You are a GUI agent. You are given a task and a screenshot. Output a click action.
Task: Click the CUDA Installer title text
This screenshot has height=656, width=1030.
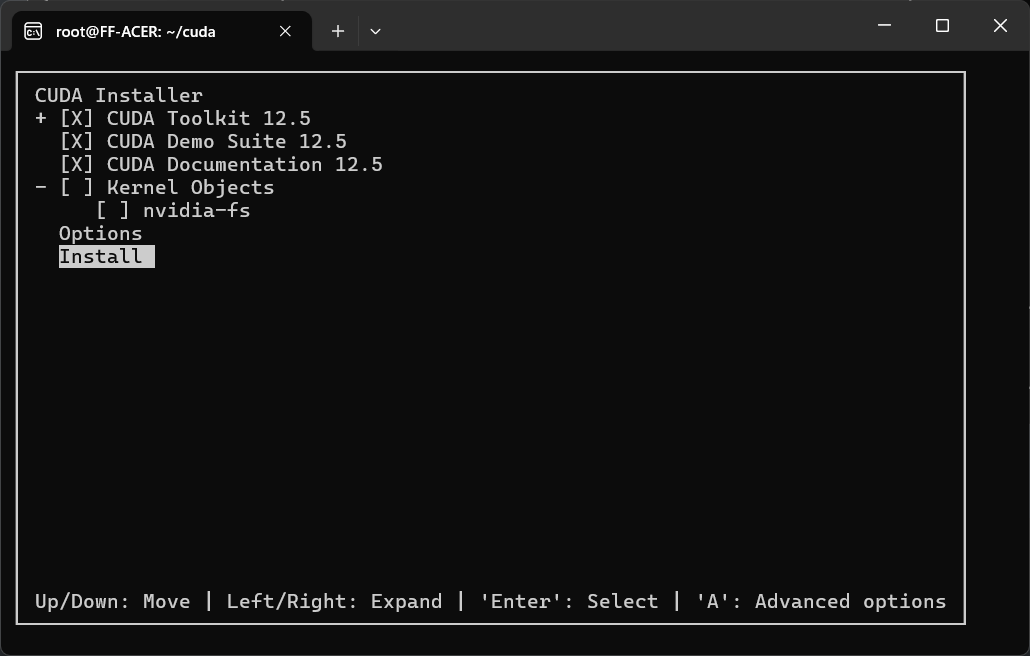tap(119, 95)
